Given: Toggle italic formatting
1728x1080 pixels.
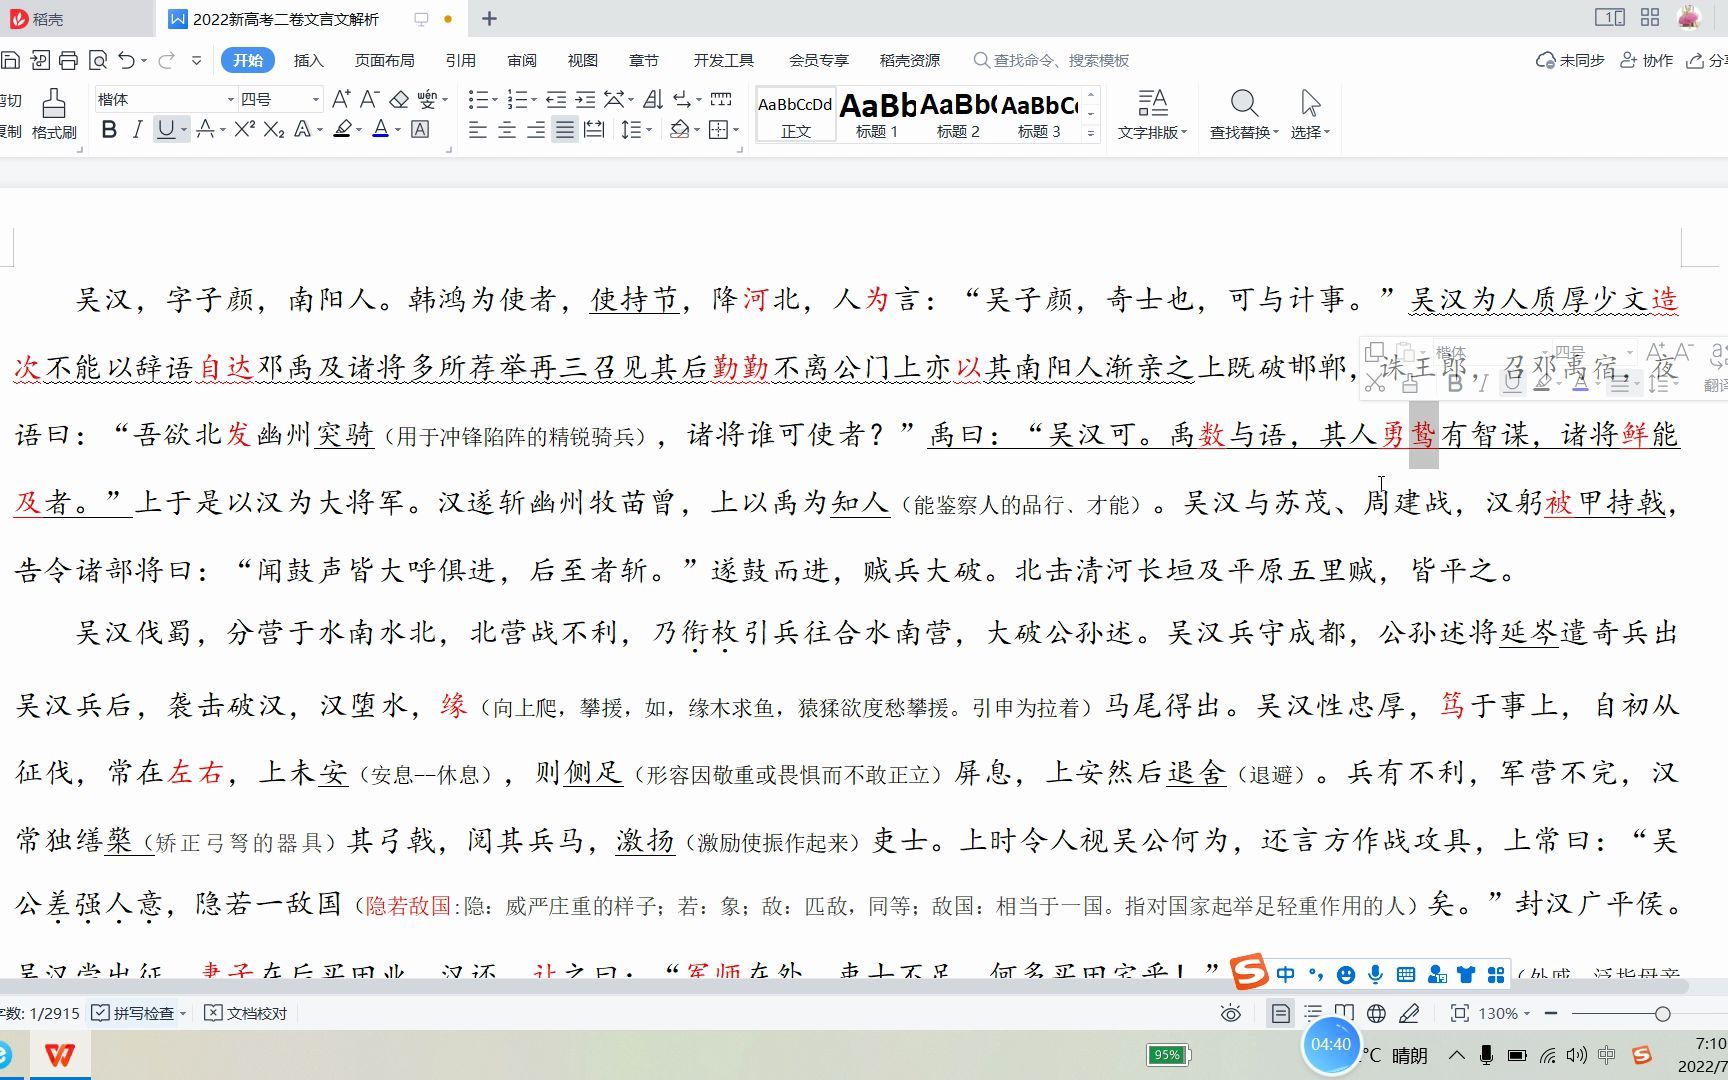Looking at the screenshot, I should click(137, 130).
